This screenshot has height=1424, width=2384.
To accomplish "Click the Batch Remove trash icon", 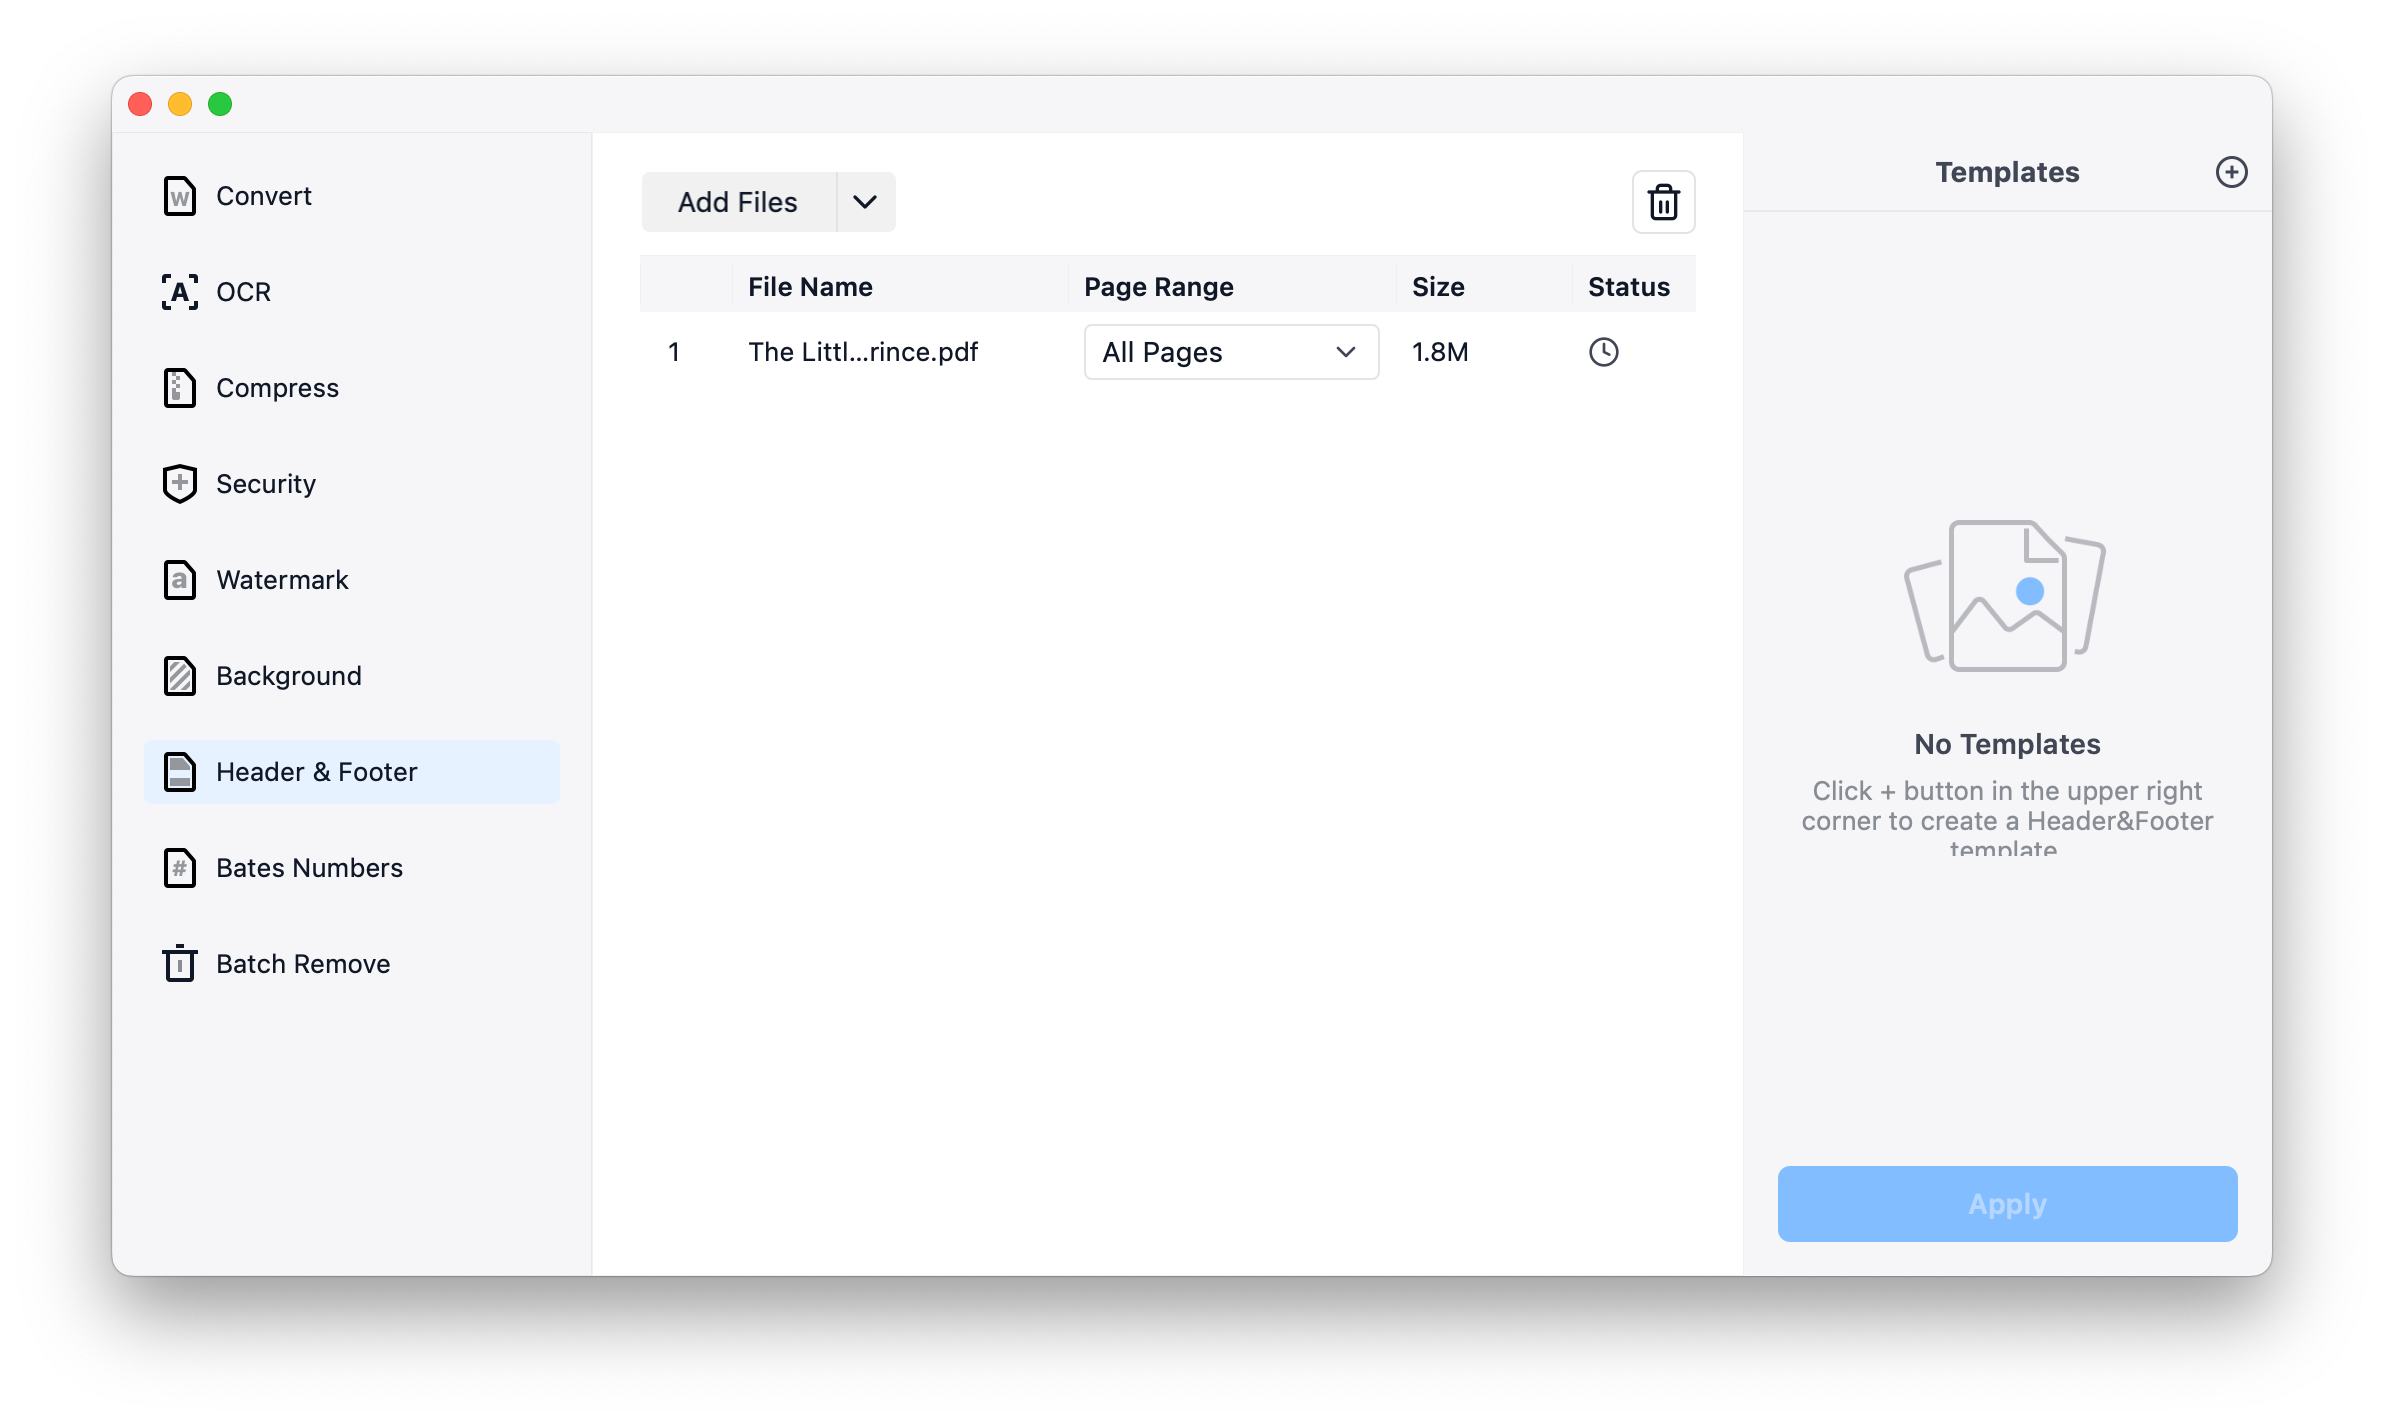I will [x=179, y=964].
